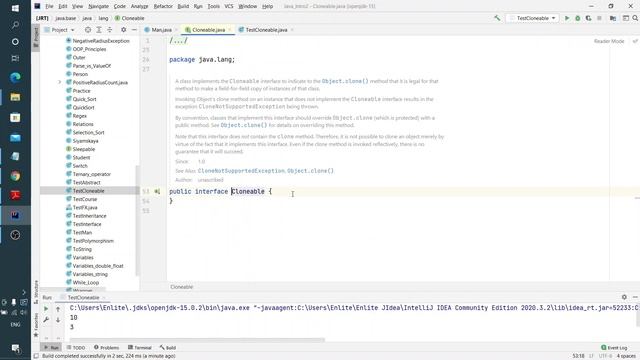640x360 pixels.
Task: Run TestCloneable with the green play button
Action: pos(567,18)
